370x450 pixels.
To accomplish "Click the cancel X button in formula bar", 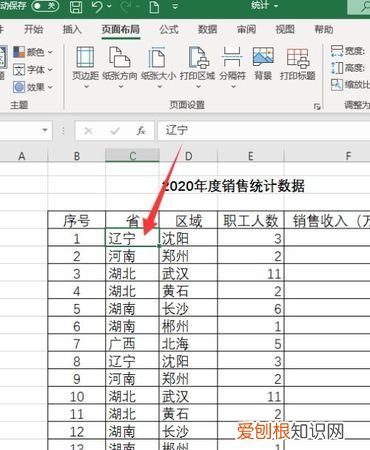I will point(88,131).
